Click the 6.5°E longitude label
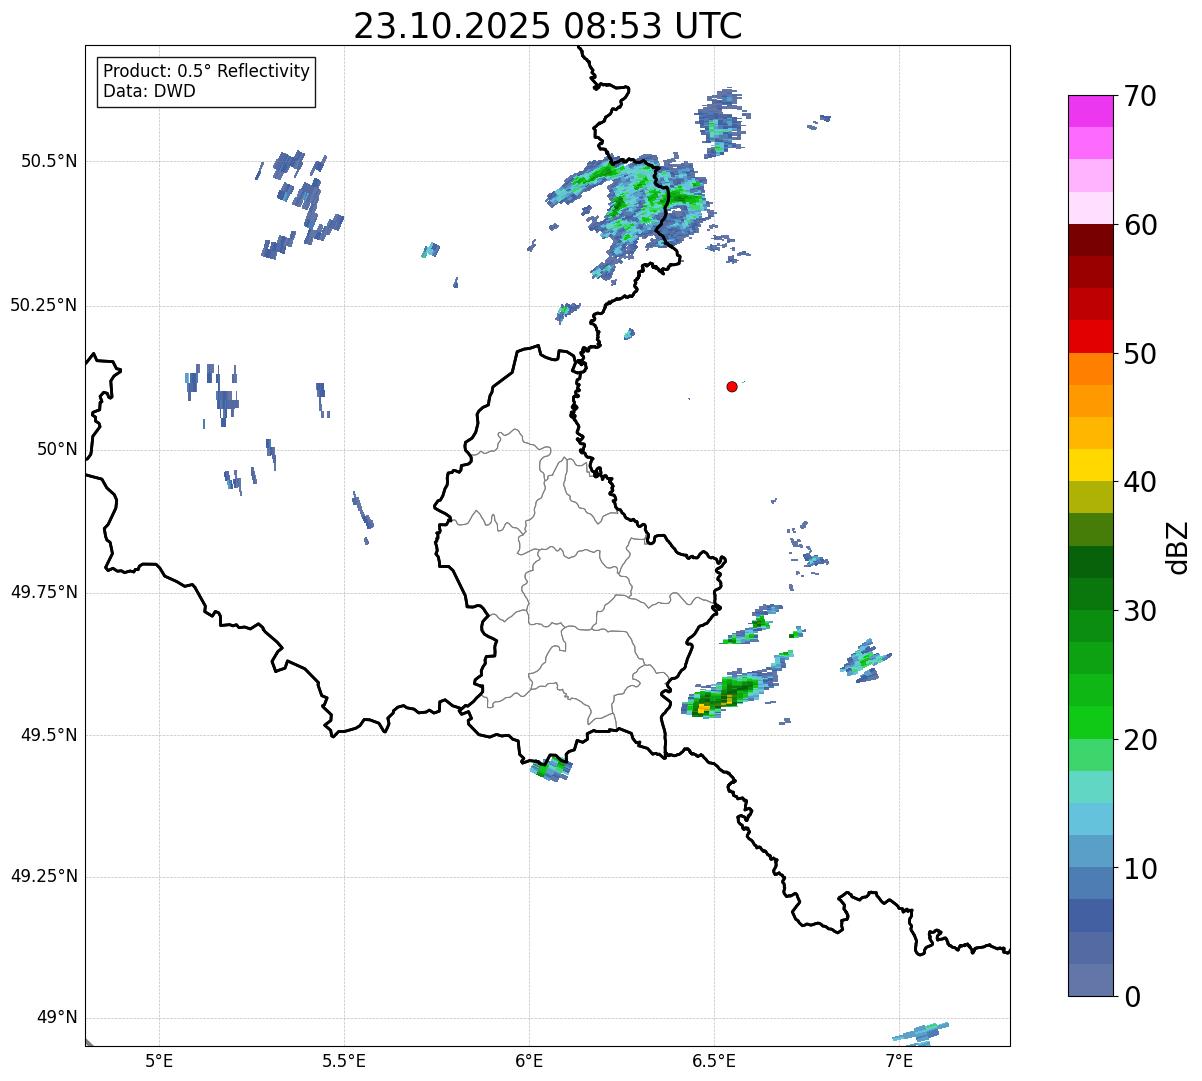 click(x=714, y=1060)
